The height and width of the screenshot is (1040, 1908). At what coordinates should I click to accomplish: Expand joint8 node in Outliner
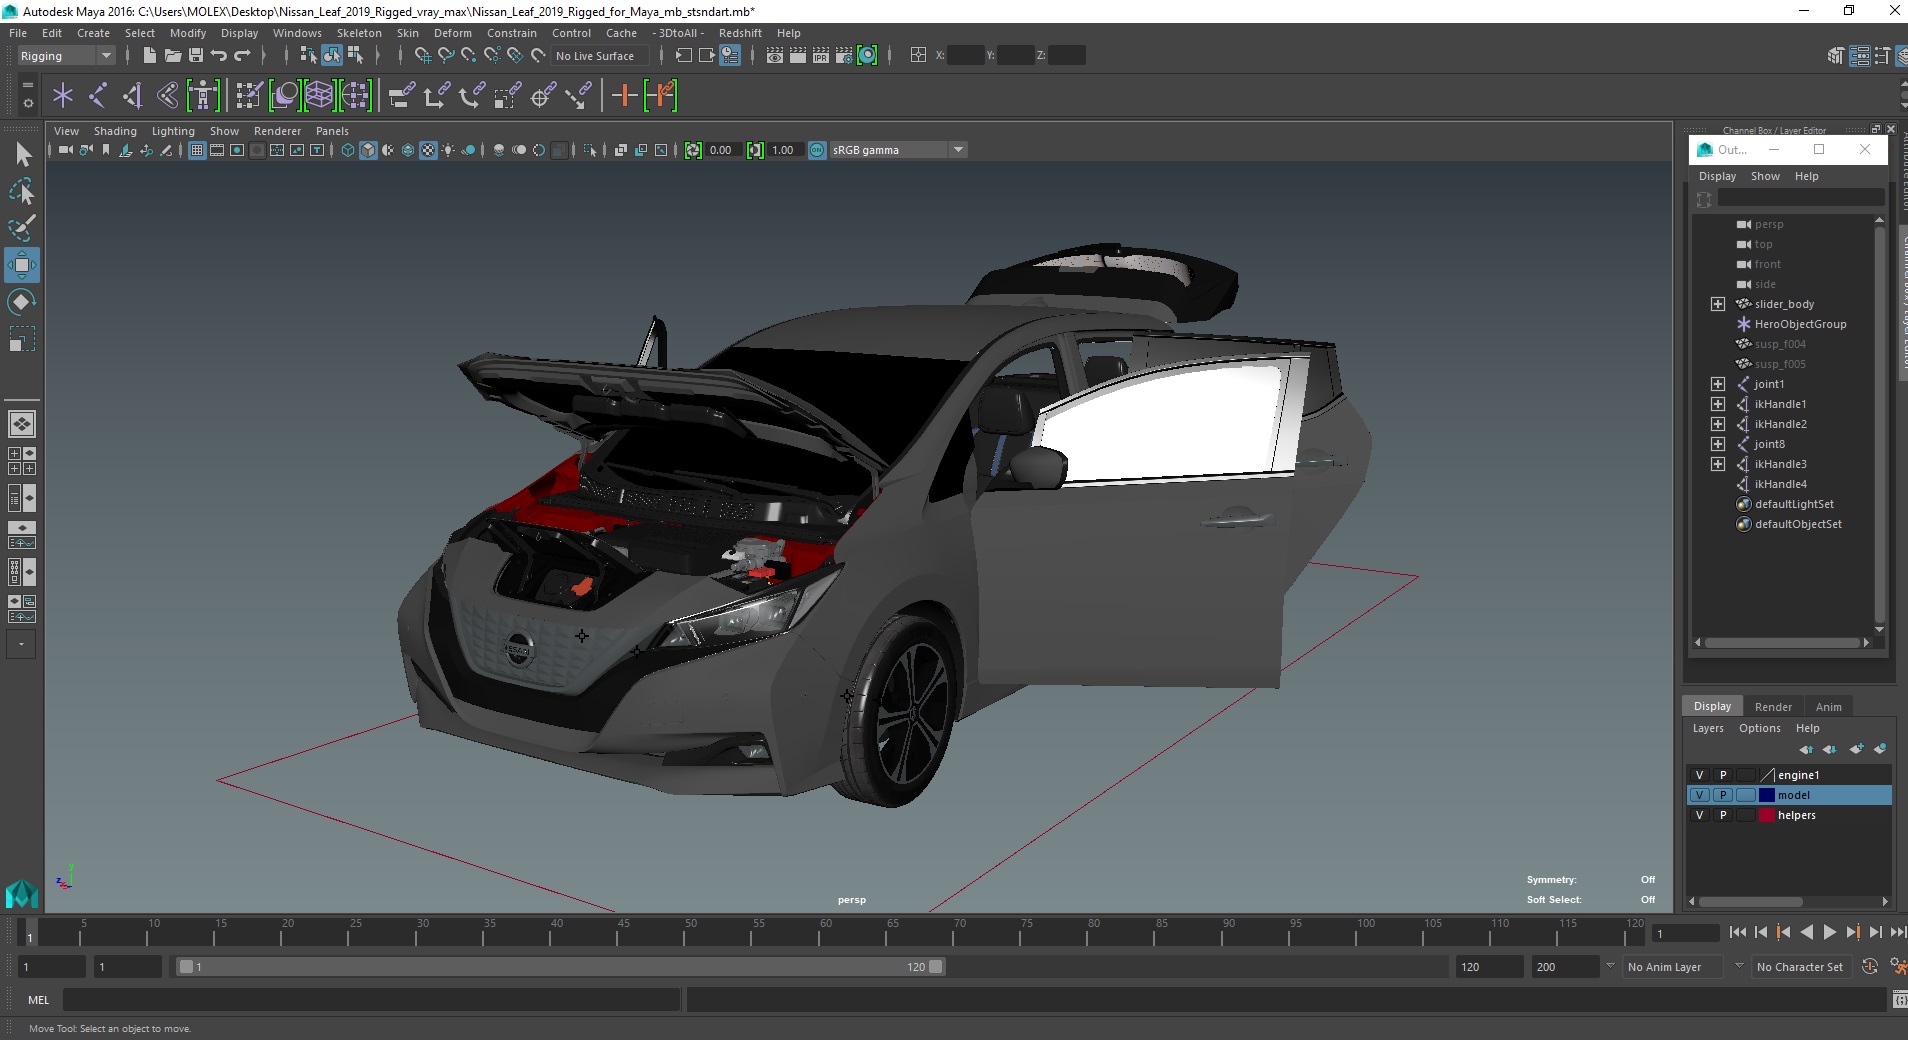point(1718,444)
